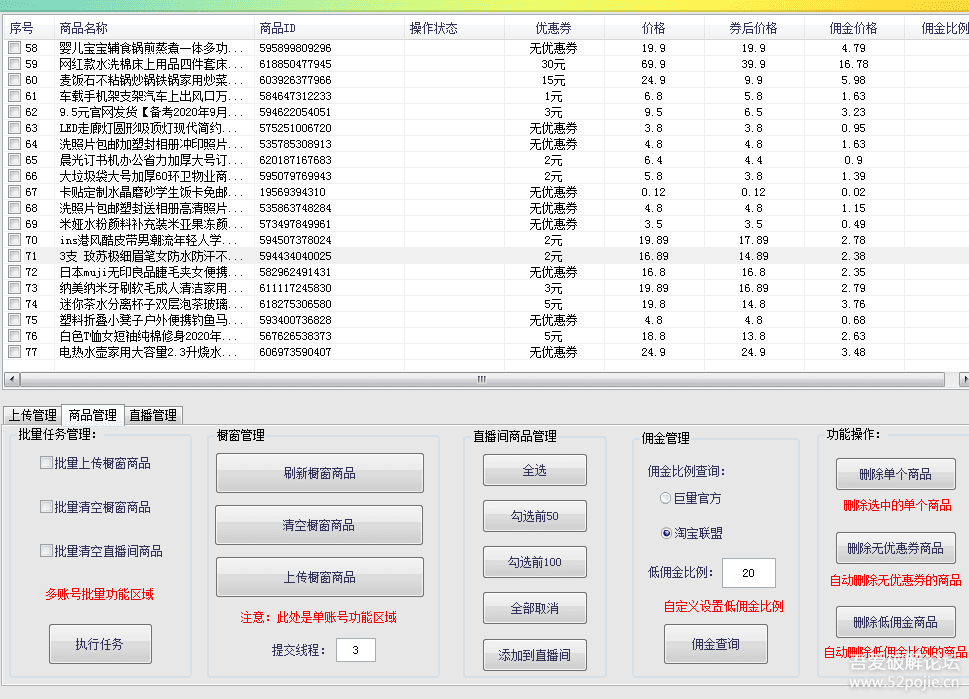Click 删除低佣金商品 button
This screenshot has width=969, height=699.
tap(895, 622)
